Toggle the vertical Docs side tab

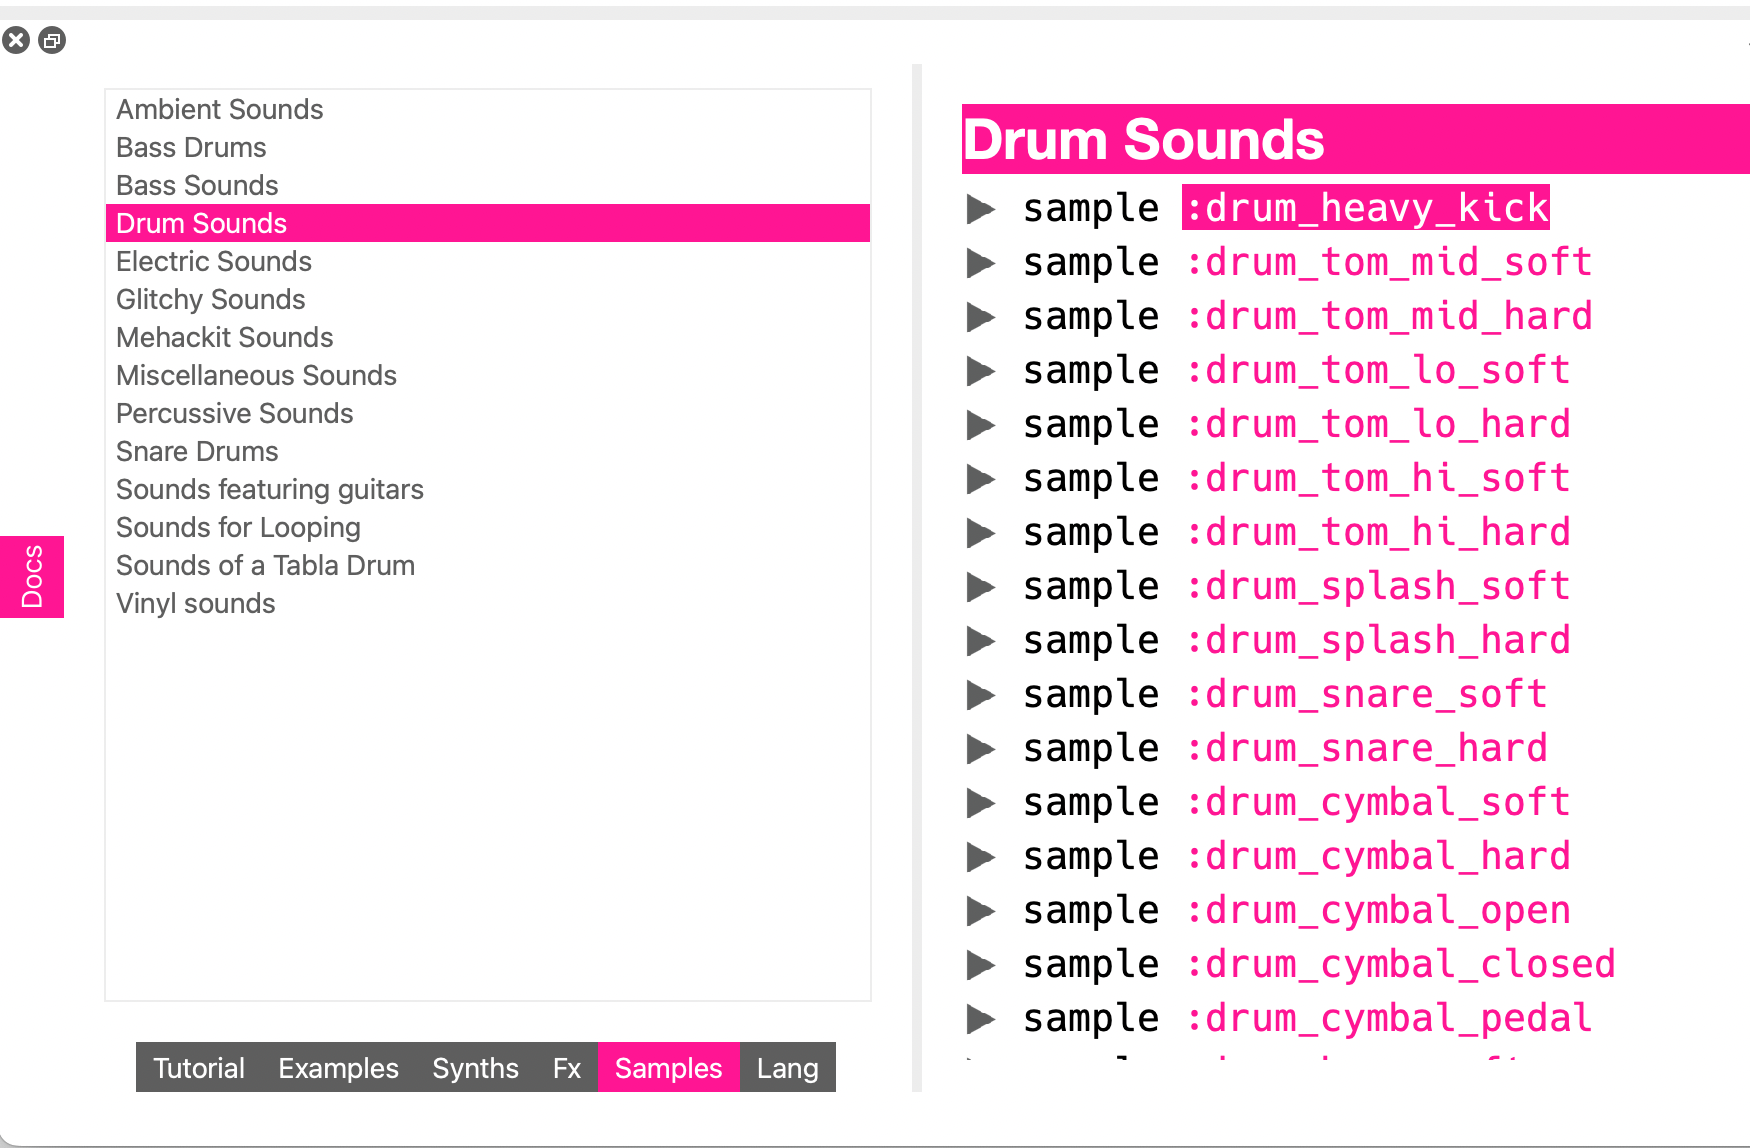click(x=32, y=577)
